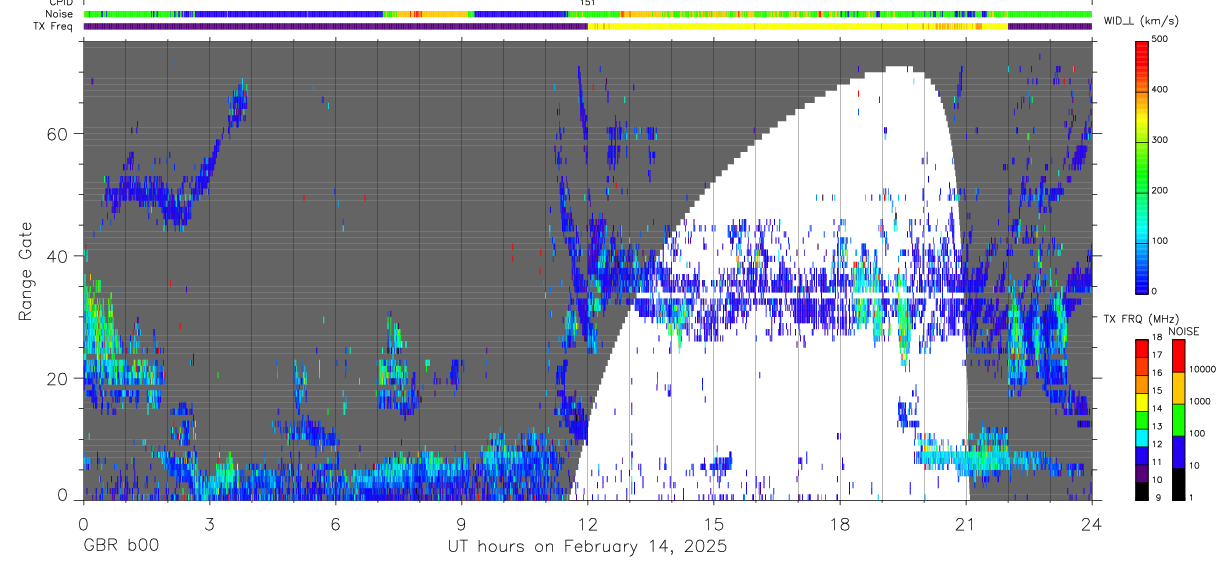1228x567 pixels.
Task: Click the "15" tick on the UT hours axis
Action: pyautogui.click(x=713, y=524)
